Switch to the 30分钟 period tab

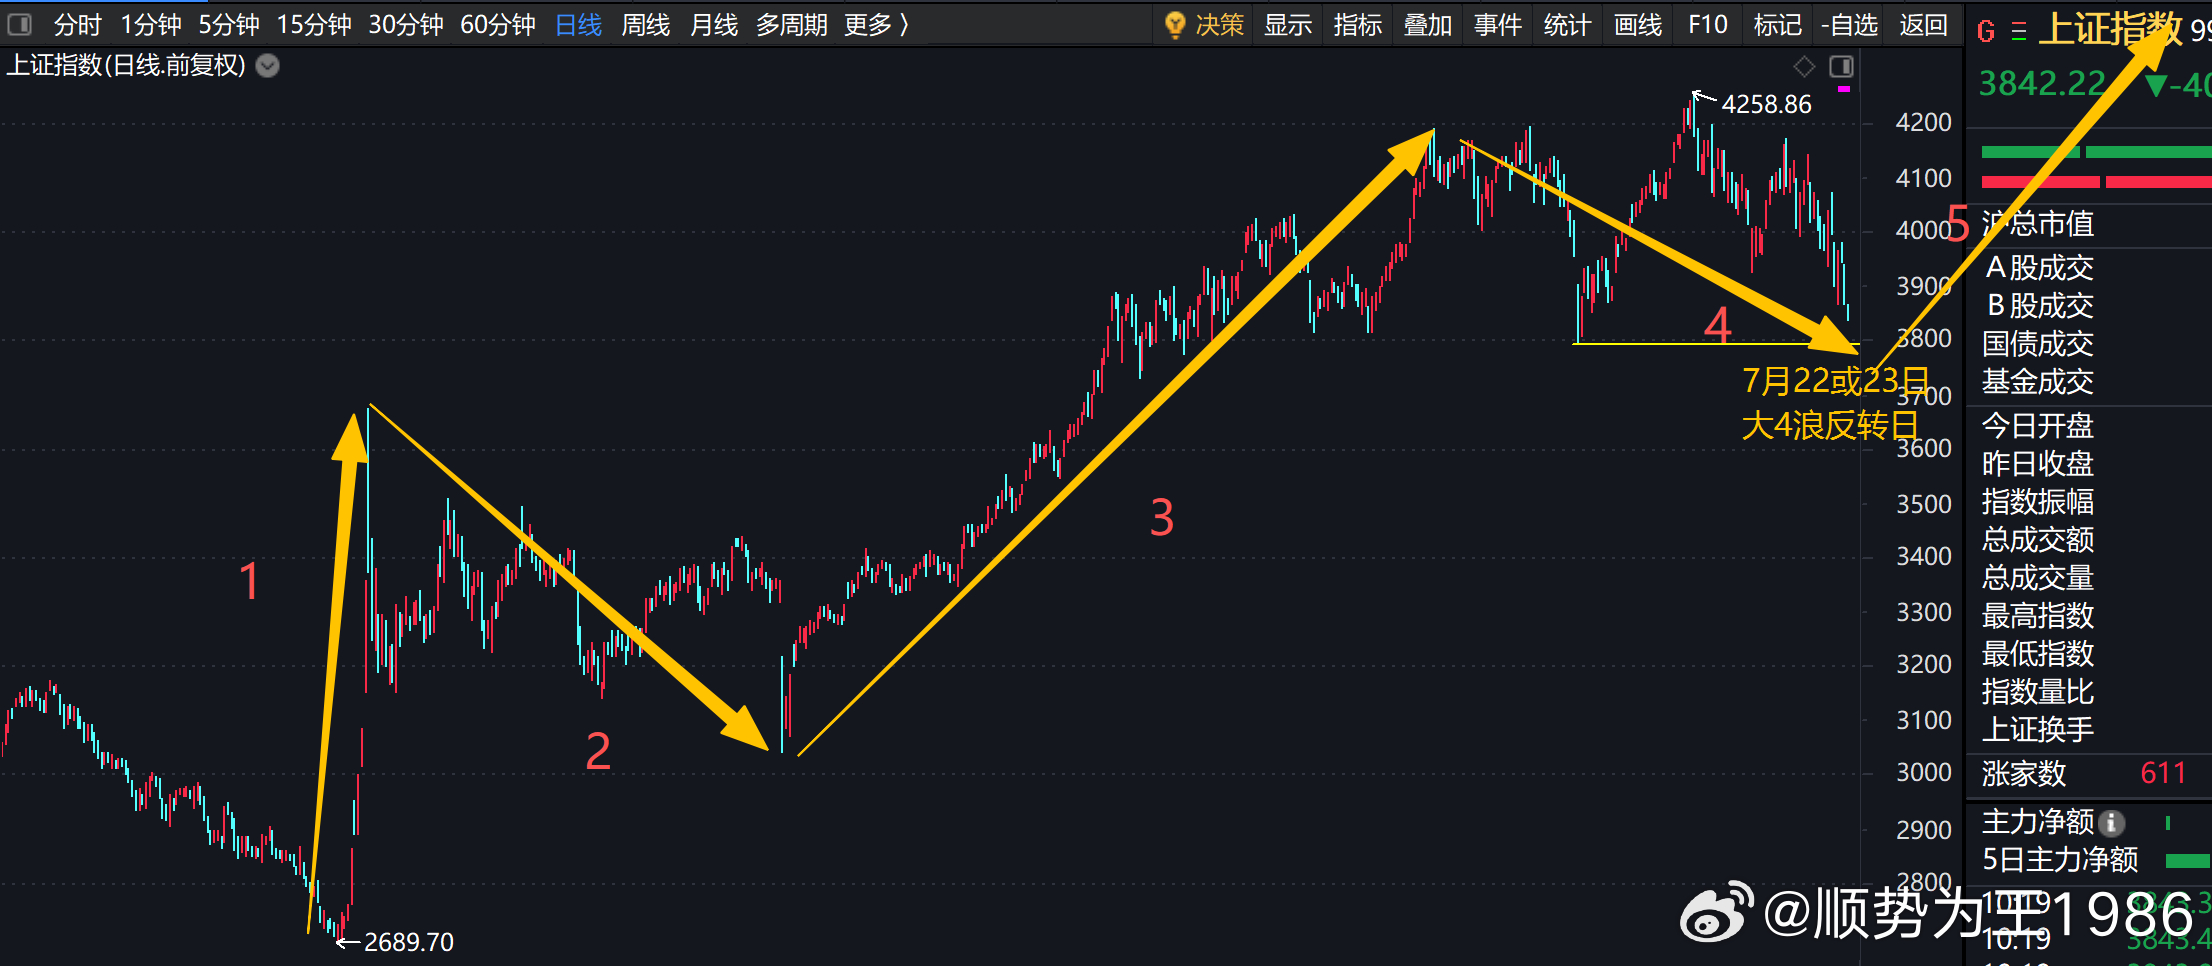coord(406,25)
